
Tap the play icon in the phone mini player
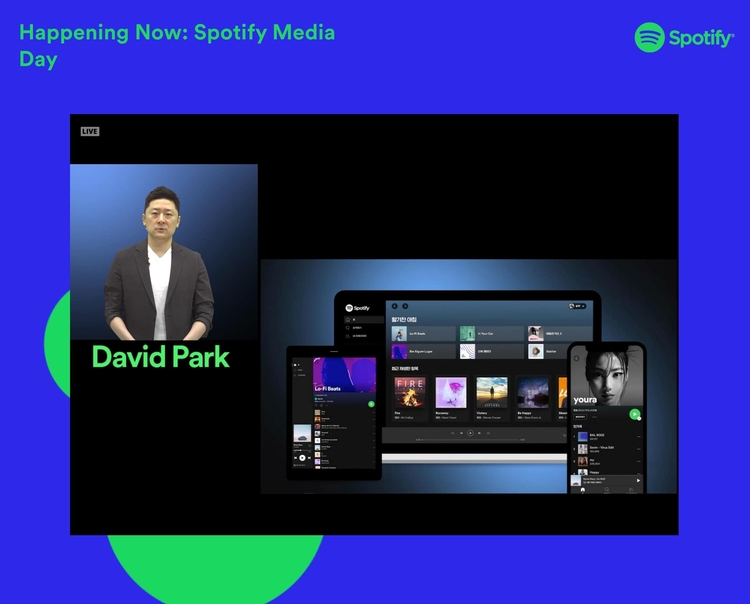coord(638,480)
